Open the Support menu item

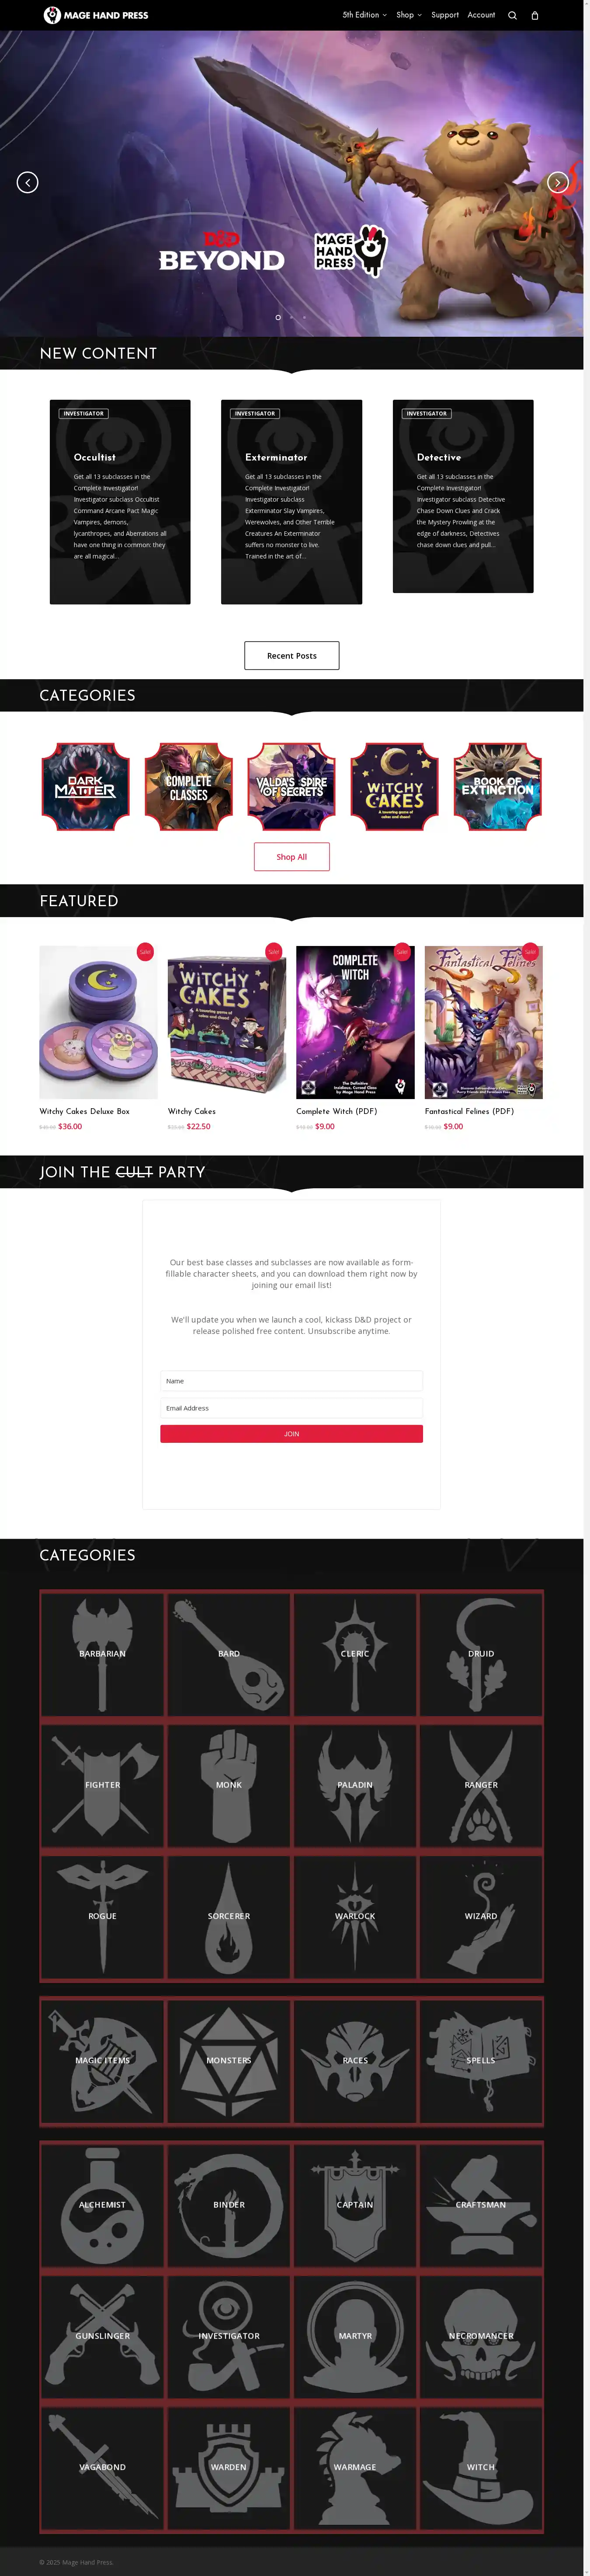point(445,15)
